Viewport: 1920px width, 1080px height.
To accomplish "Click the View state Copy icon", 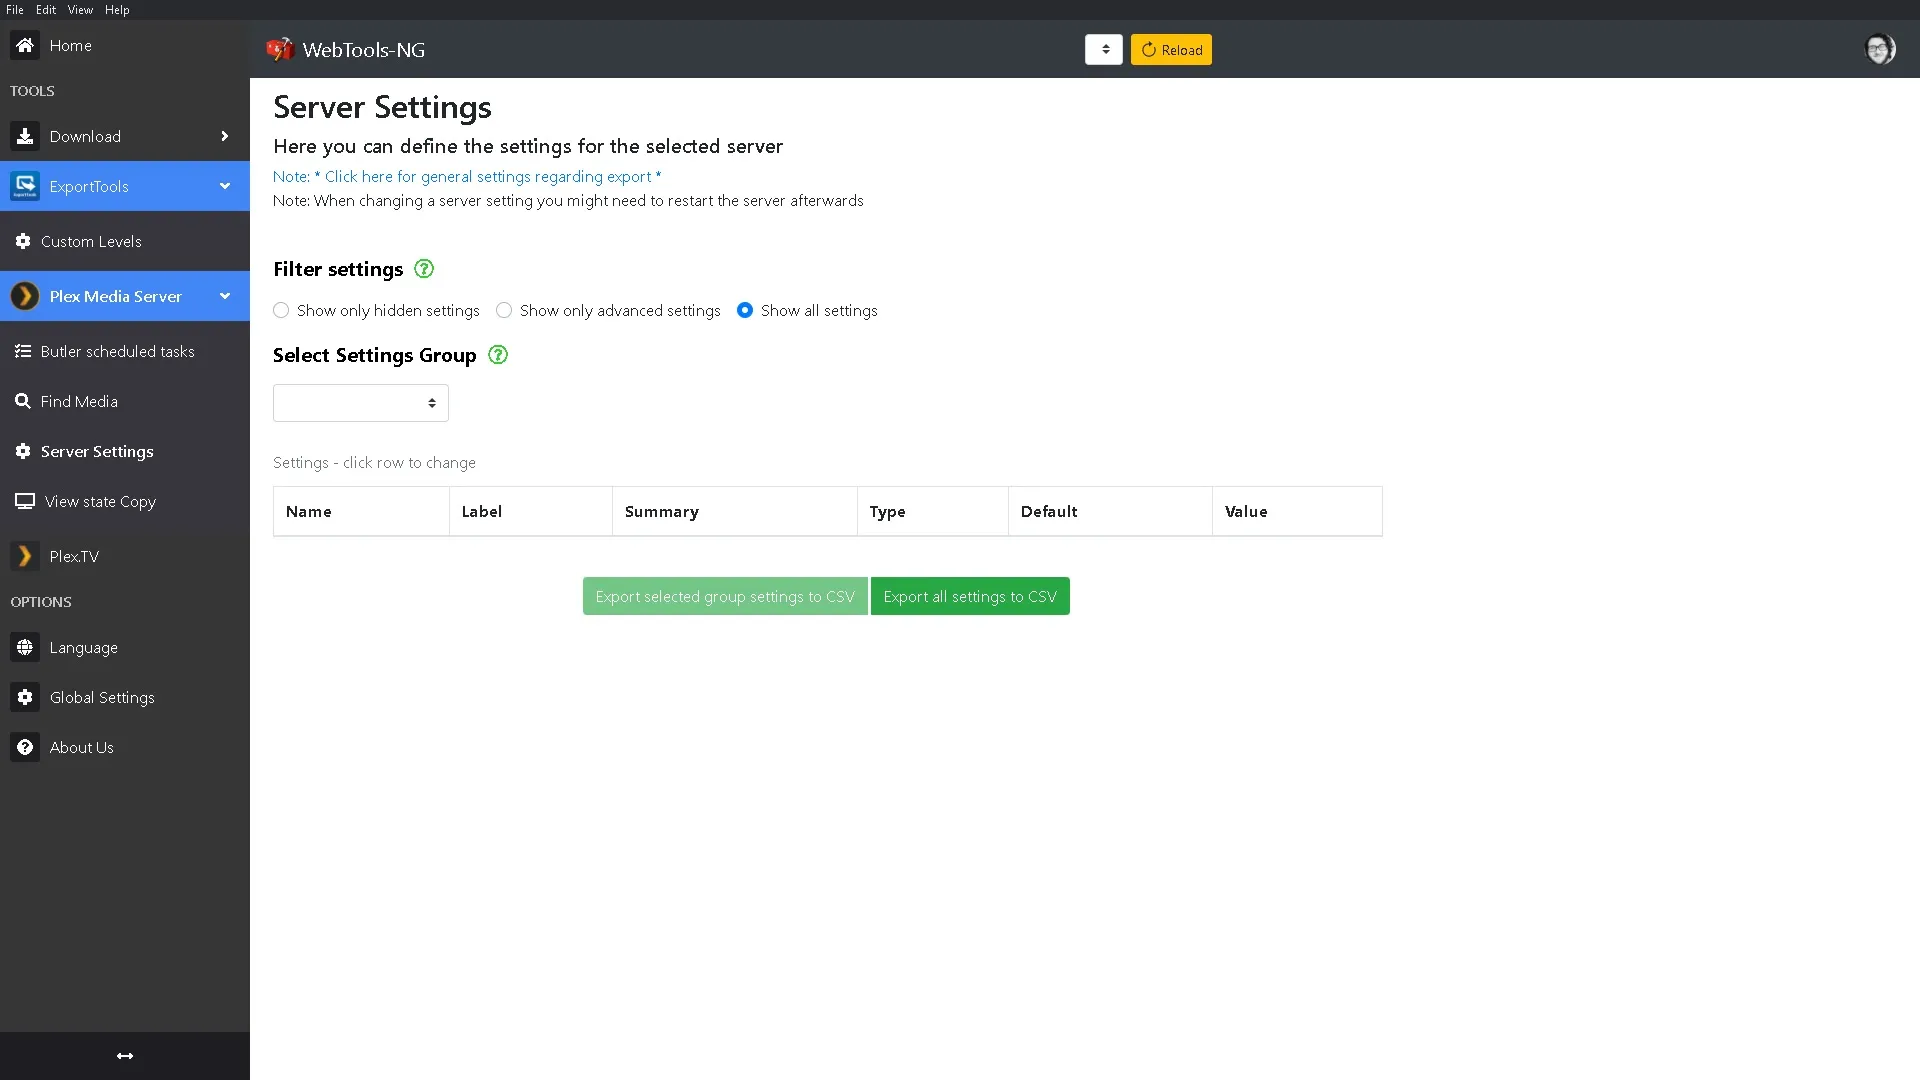I will [24, 501].
